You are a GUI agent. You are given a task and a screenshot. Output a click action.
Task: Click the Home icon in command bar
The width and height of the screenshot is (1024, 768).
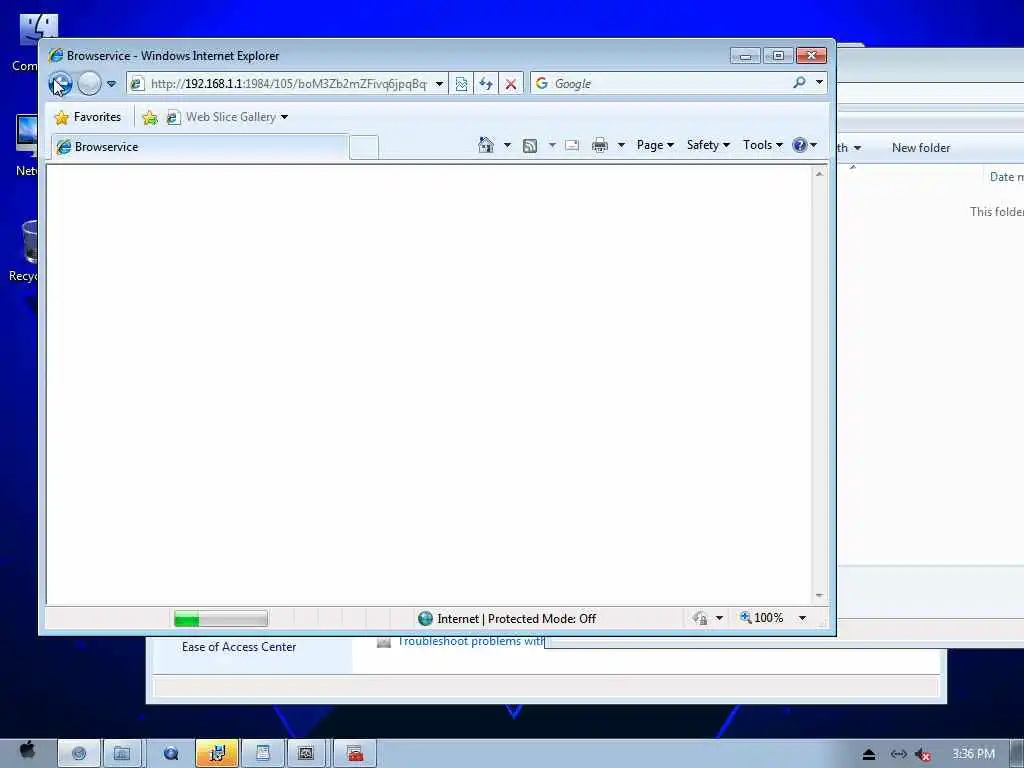pos(486,145)
